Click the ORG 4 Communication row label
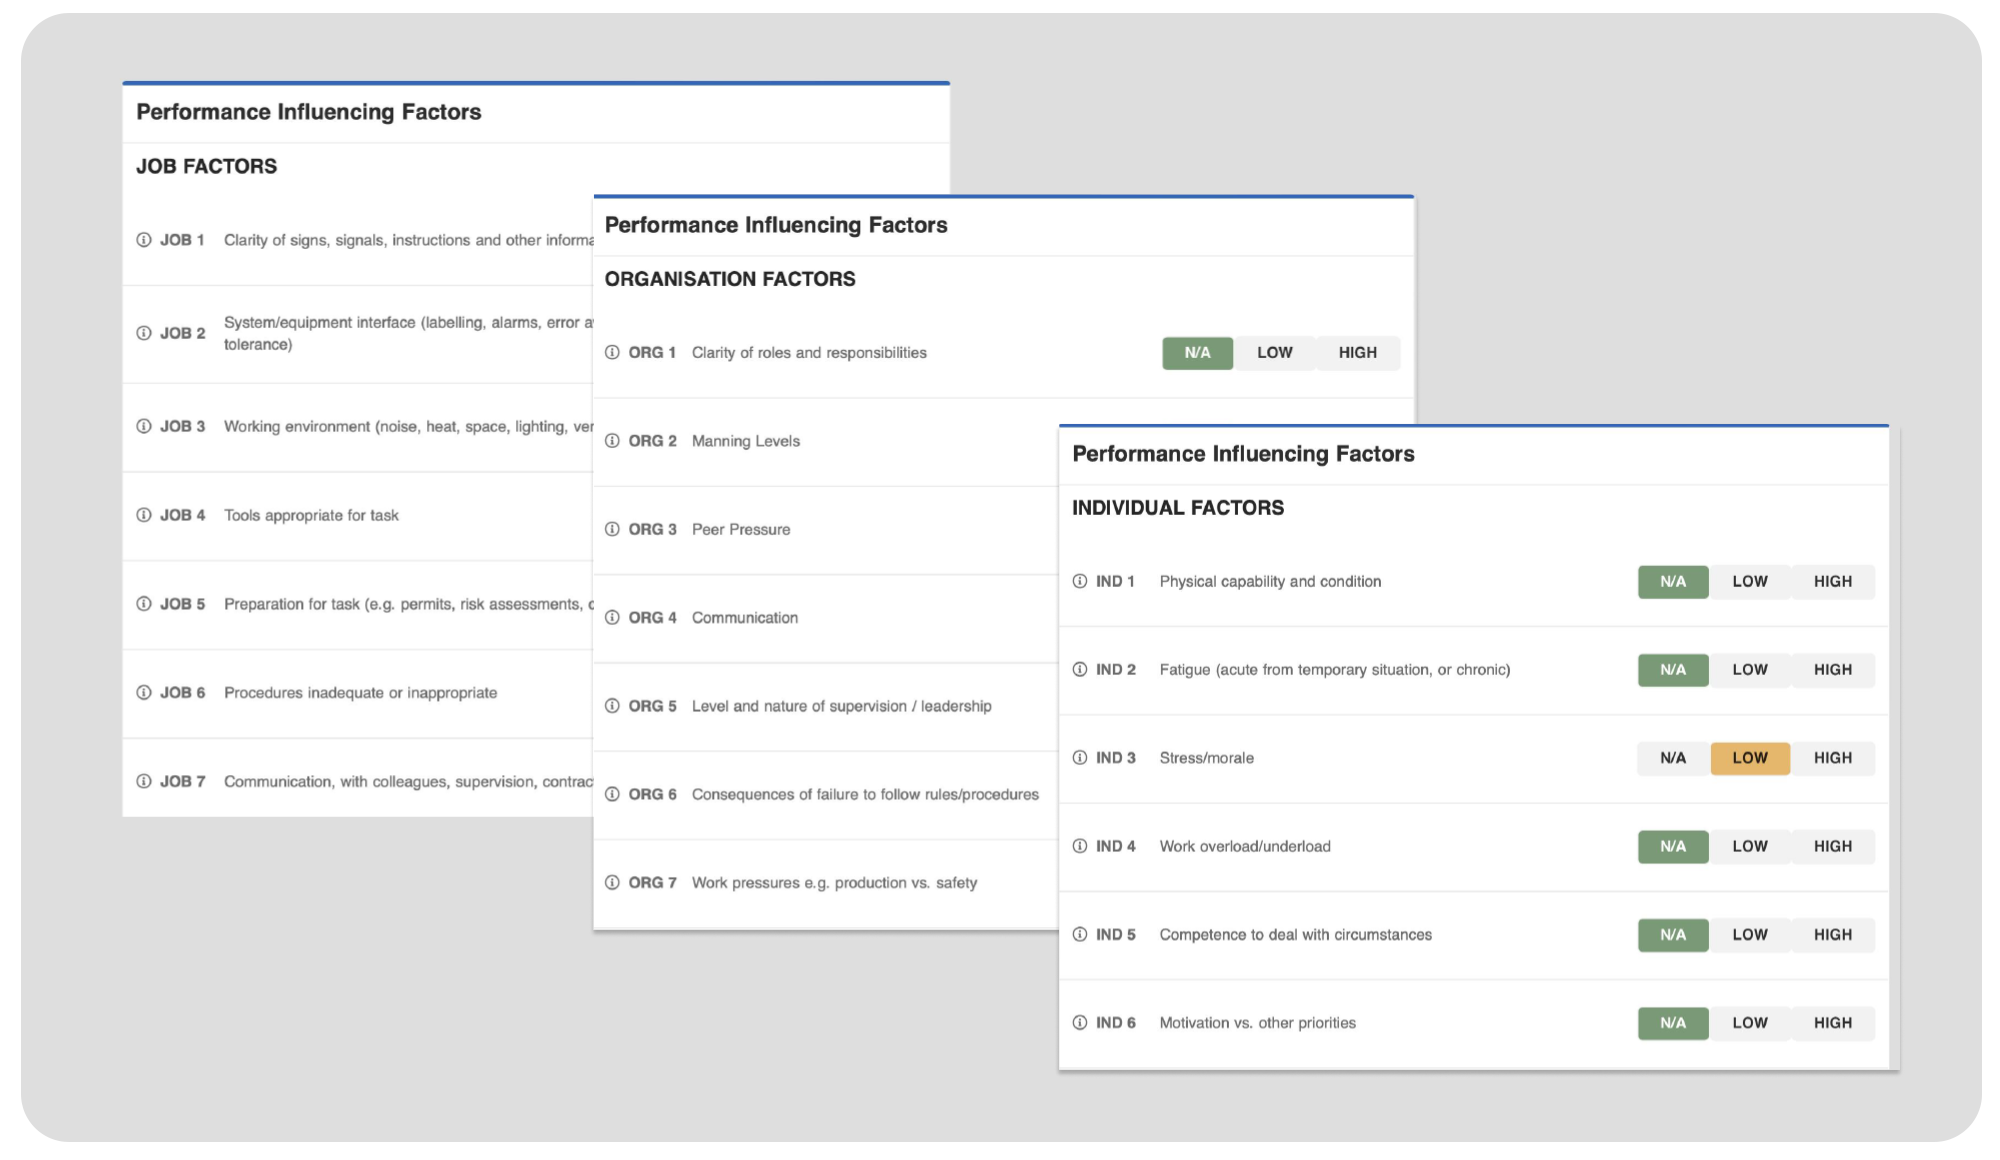Image resolution: width=2000 pixels, height=1160 pixels. pyautogui.click(x=744, y=618)
